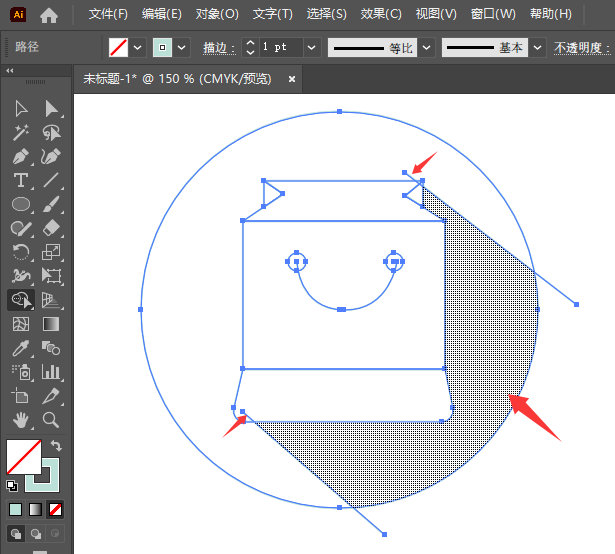Select the Gradient tool
Viewport: 615px width, 554px height.
(x=51, y=324)
